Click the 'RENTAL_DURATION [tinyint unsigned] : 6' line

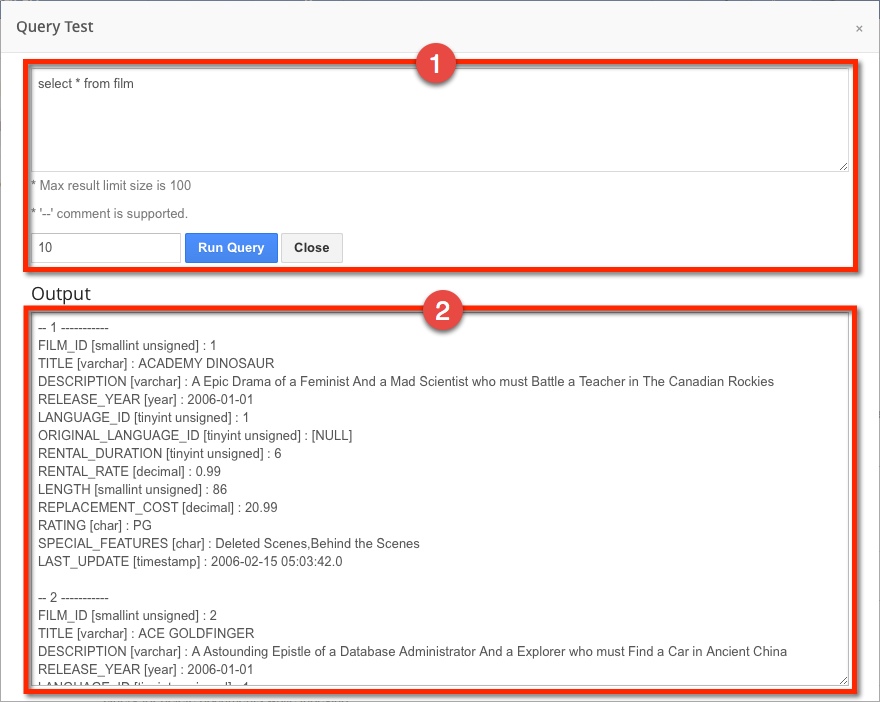click(x=159, y=453)
